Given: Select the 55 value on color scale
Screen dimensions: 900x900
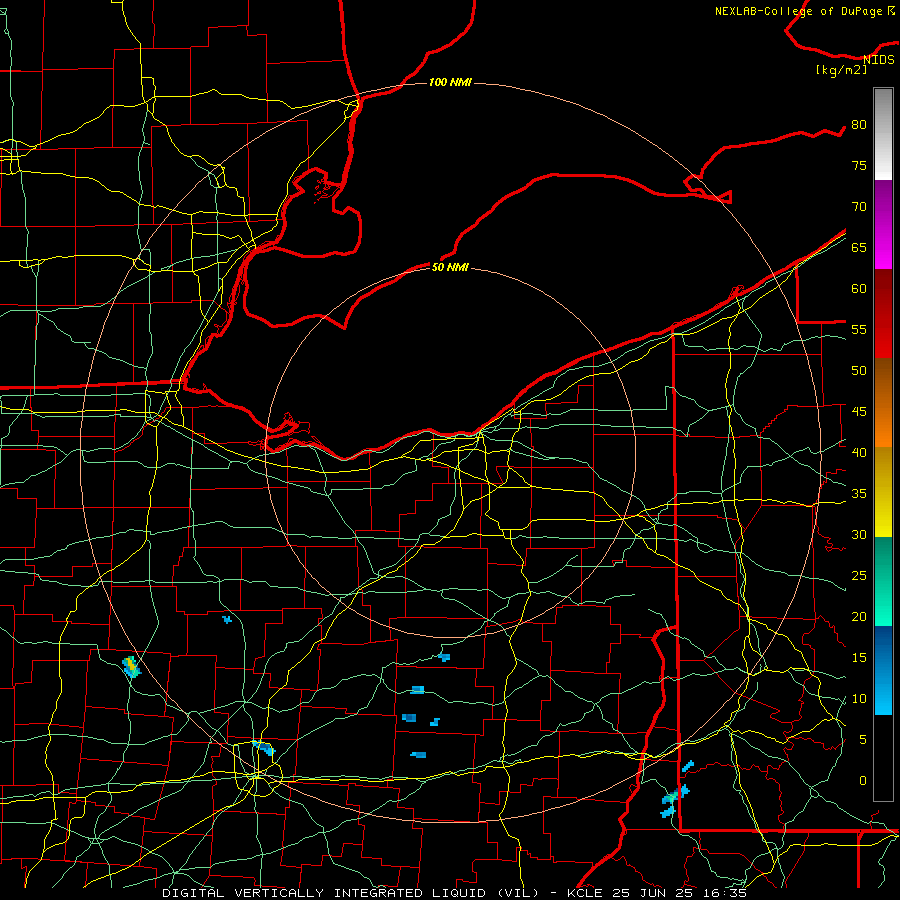Looking at the screenshot, I should [859, 330].
